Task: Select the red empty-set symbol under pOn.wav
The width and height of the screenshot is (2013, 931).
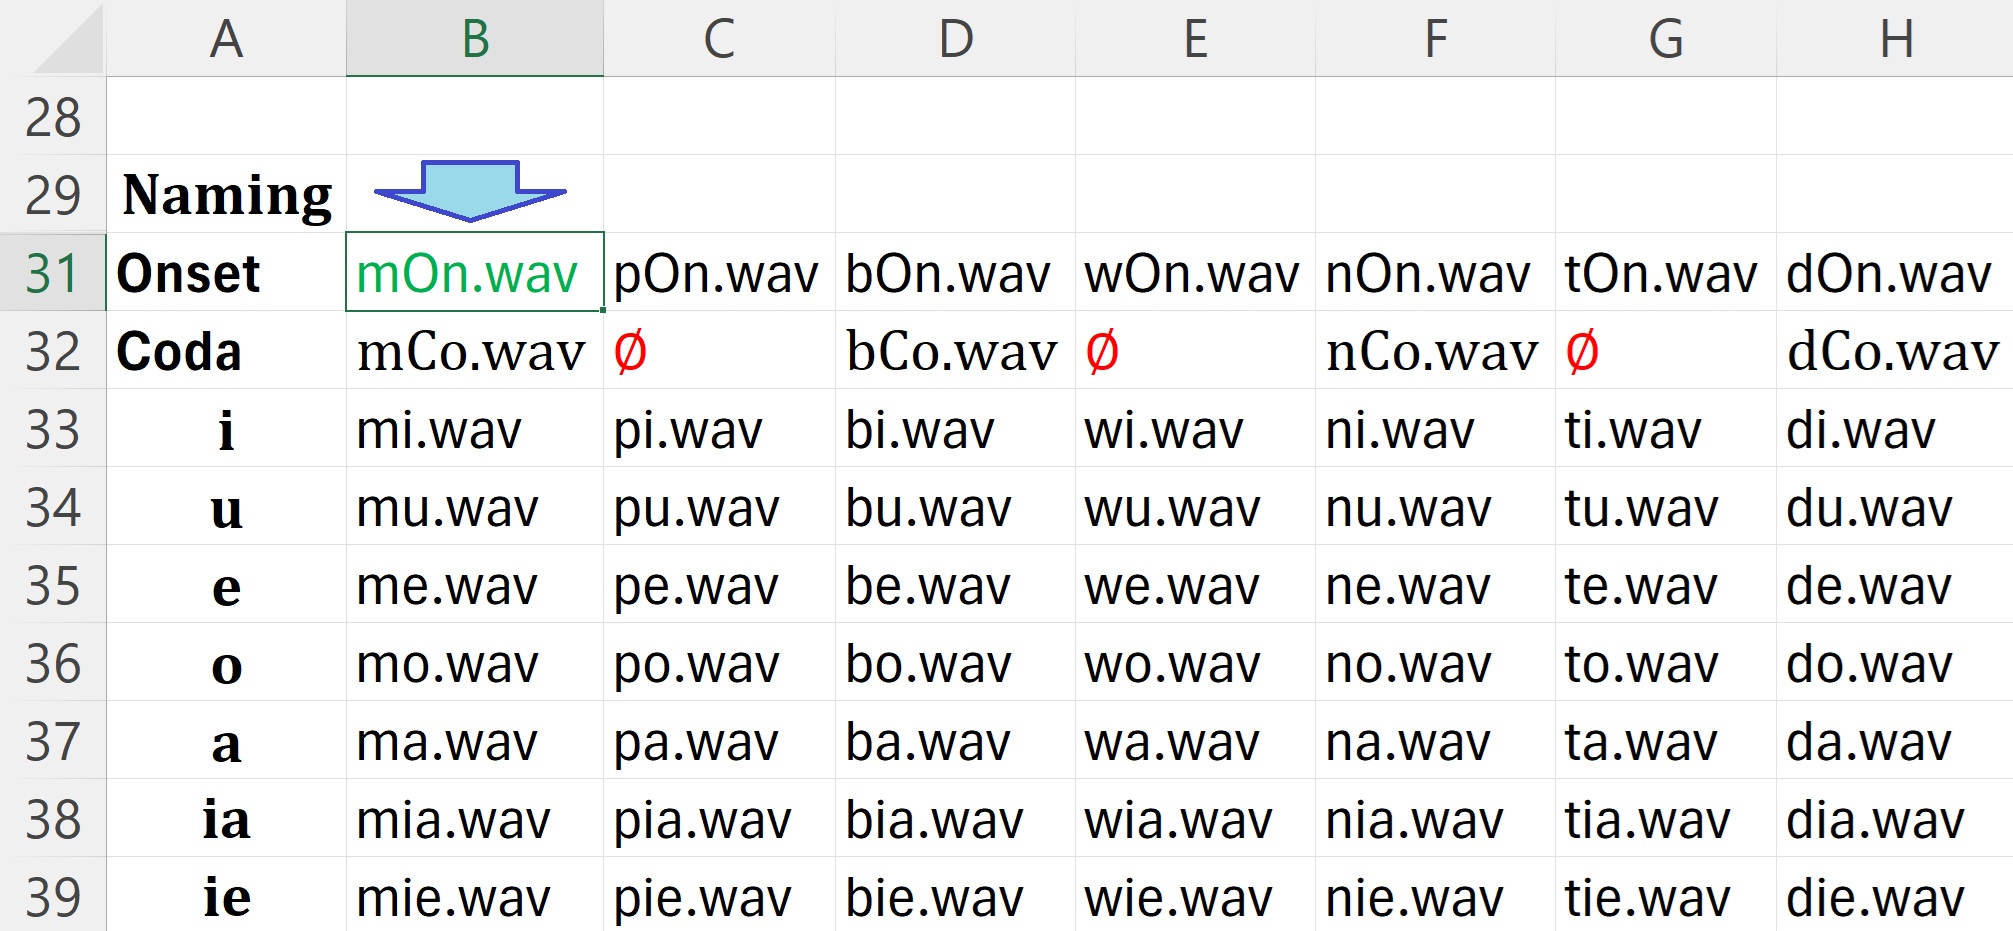Action: pos(630,352)
